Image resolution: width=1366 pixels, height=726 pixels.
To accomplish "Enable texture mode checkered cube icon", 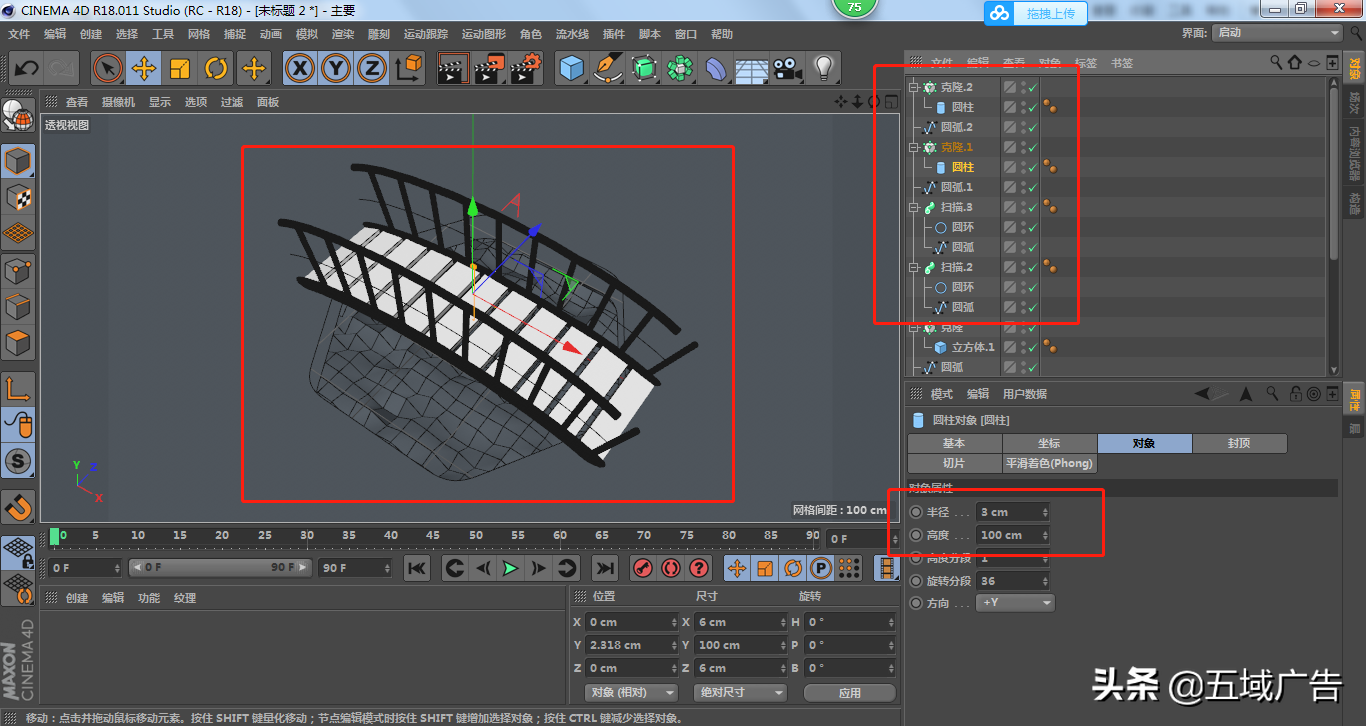I will (18, 198).
